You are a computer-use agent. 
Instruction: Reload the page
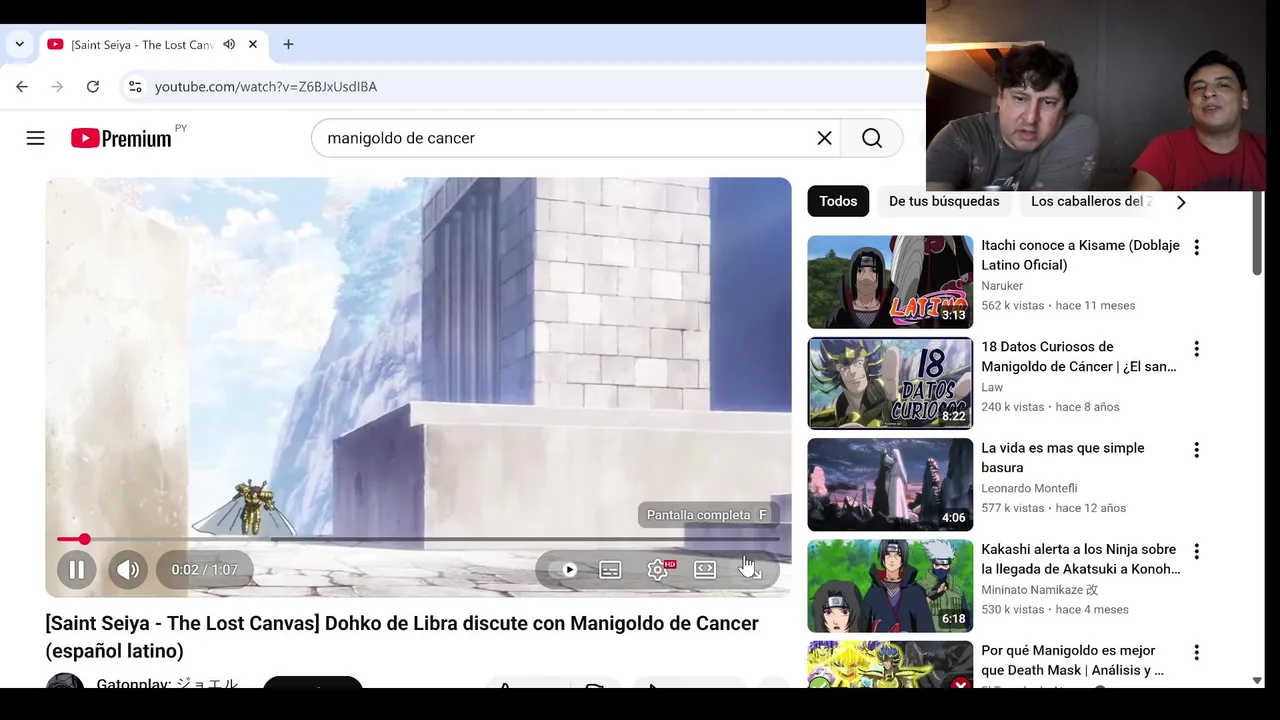pos(92,87)
